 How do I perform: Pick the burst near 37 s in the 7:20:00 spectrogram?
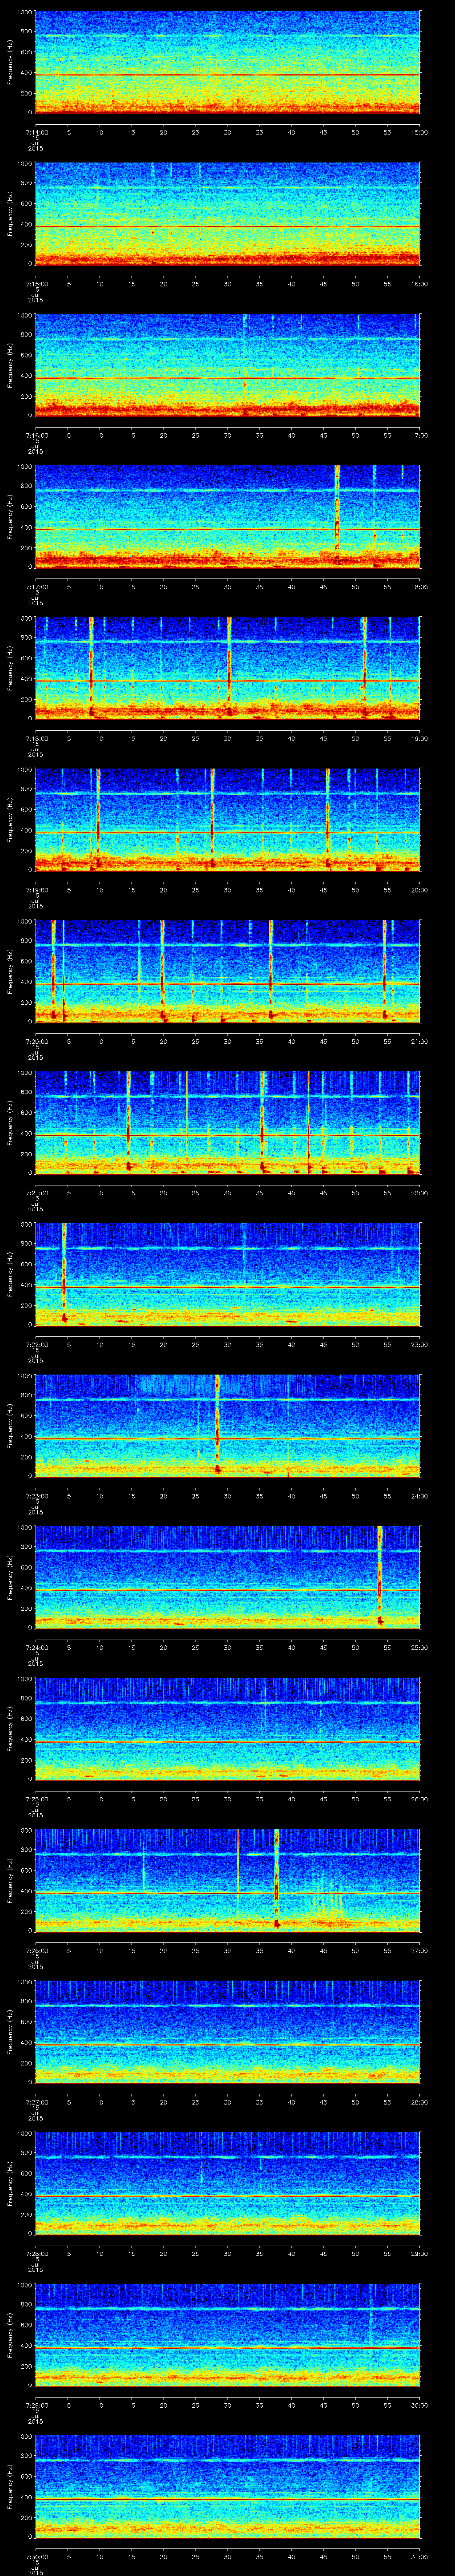[271, 971]
